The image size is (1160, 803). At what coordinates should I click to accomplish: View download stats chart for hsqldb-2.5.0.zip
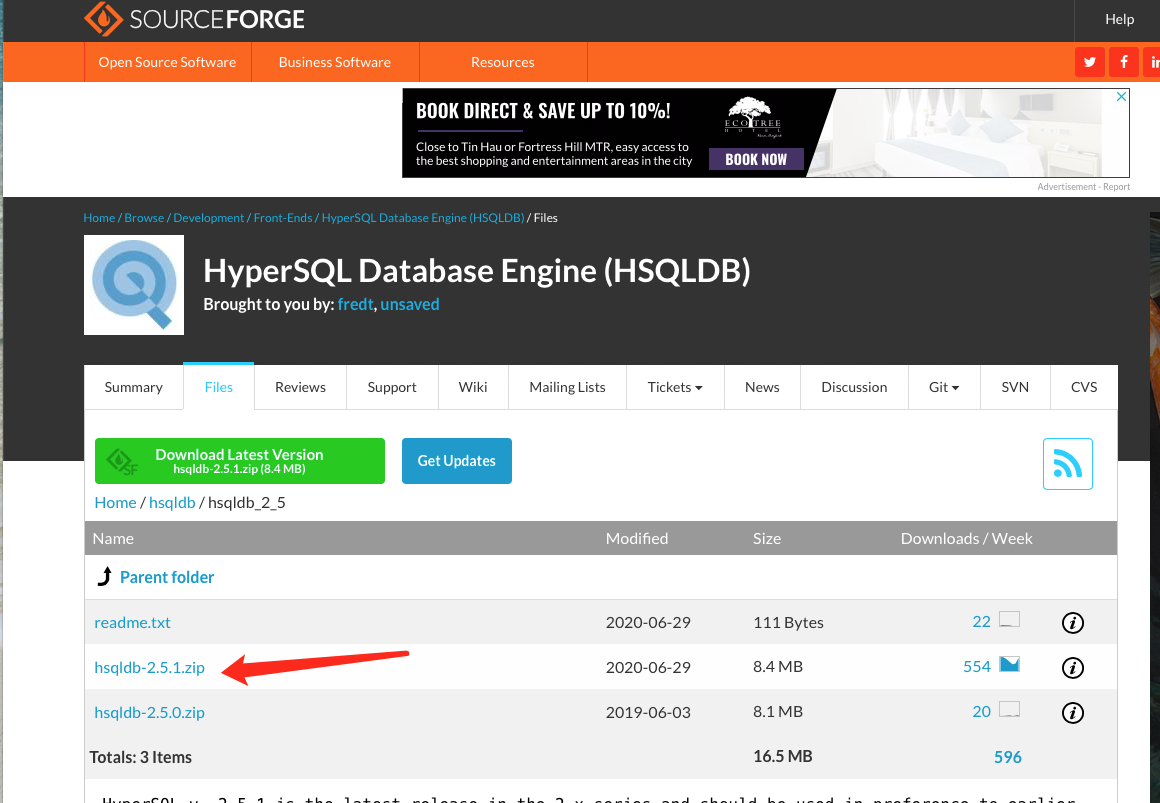tap(1009, 709)
